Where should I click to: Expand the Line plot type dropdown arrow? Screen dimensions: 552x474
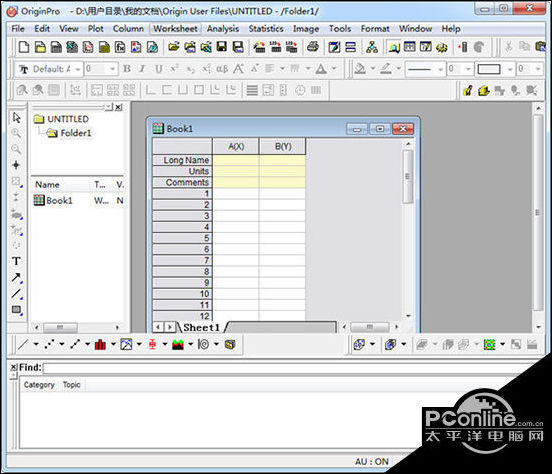[x=36, y=344]
